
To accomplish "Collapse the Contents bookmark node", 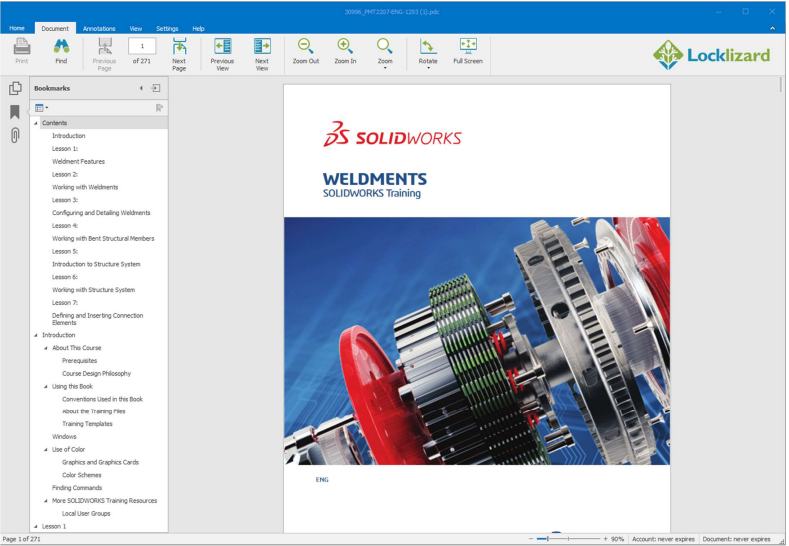I will 36,123.
